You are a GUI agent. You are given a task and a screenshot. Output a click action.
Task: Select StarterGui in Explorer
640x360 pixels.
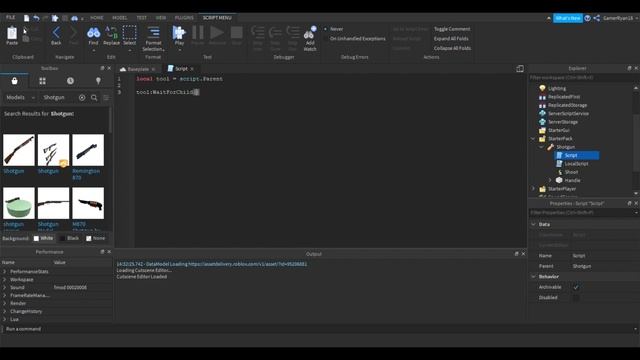[559, 130]
